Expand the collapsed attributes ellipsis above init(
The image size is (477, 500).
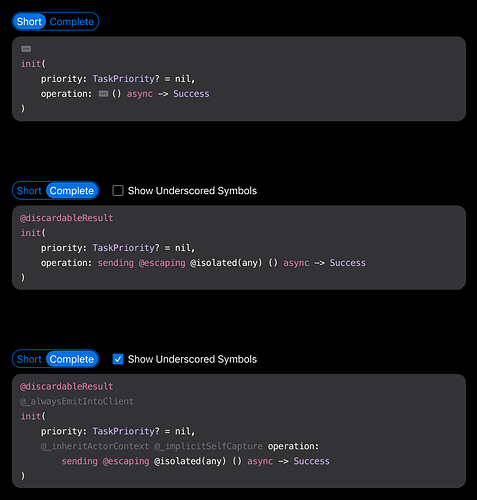click(x=26, y=49)
